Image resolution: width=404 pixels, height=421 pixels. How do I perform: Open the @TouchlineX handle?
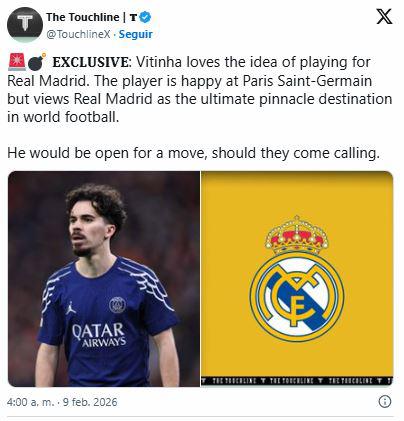pos(78,34)
